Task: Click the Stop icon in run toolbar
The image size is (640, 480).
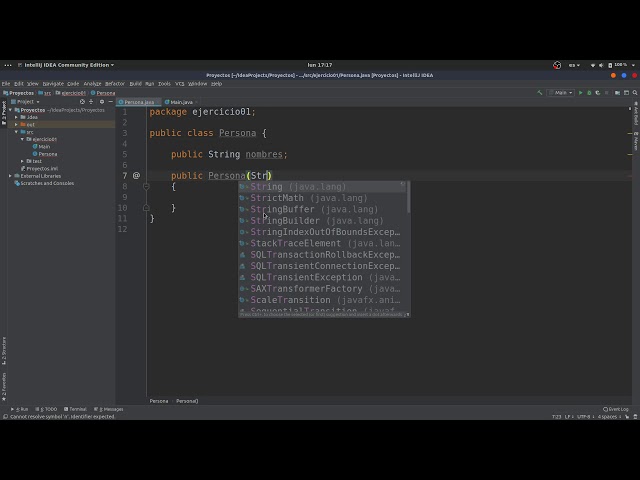Action: click(607, 93)
